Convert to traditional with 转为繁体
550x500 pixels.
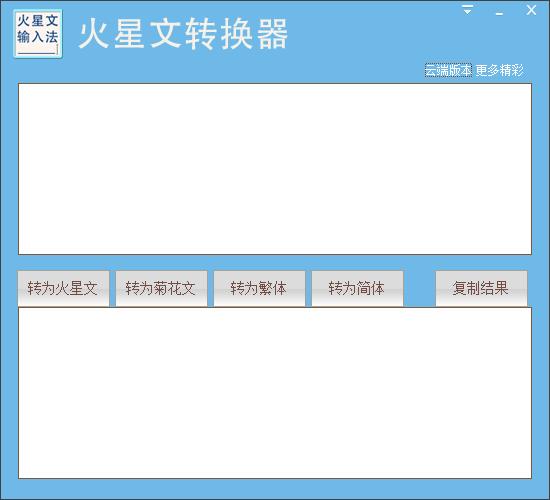click(x=259, y=288)
